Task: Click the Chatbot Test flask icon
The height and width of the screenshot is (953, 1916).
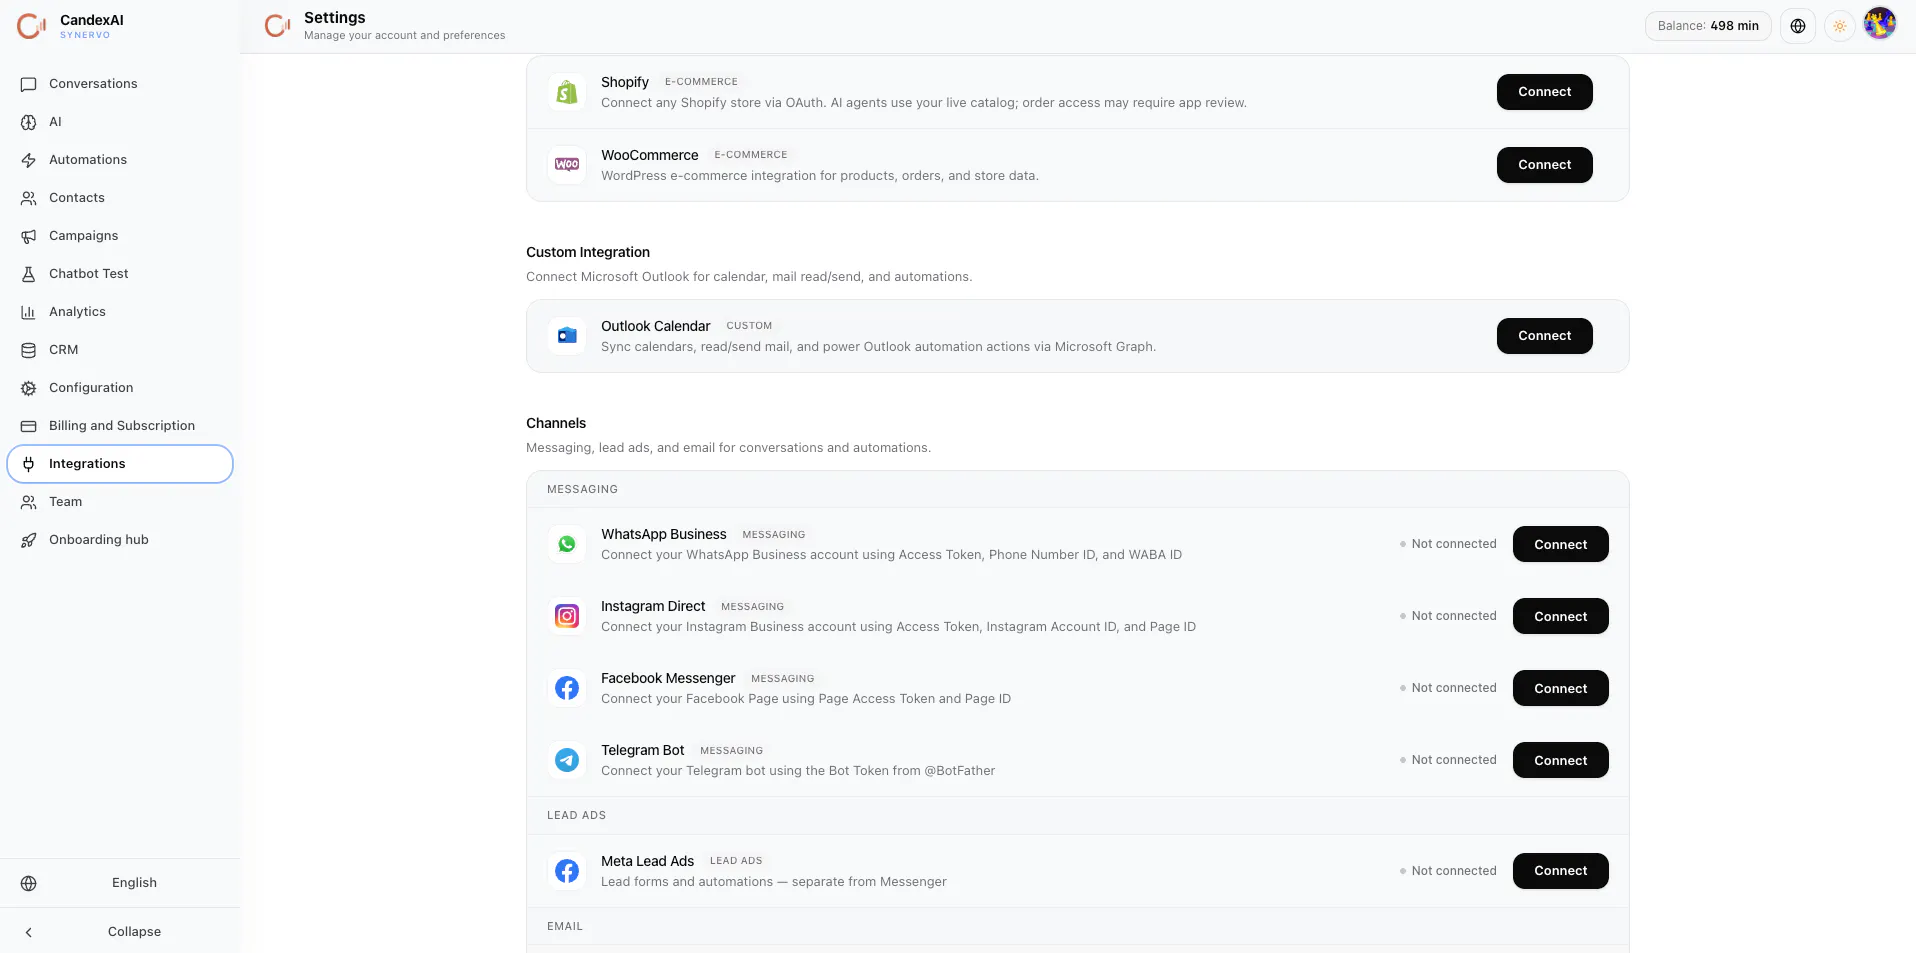Action: click(x=29, y=274)
